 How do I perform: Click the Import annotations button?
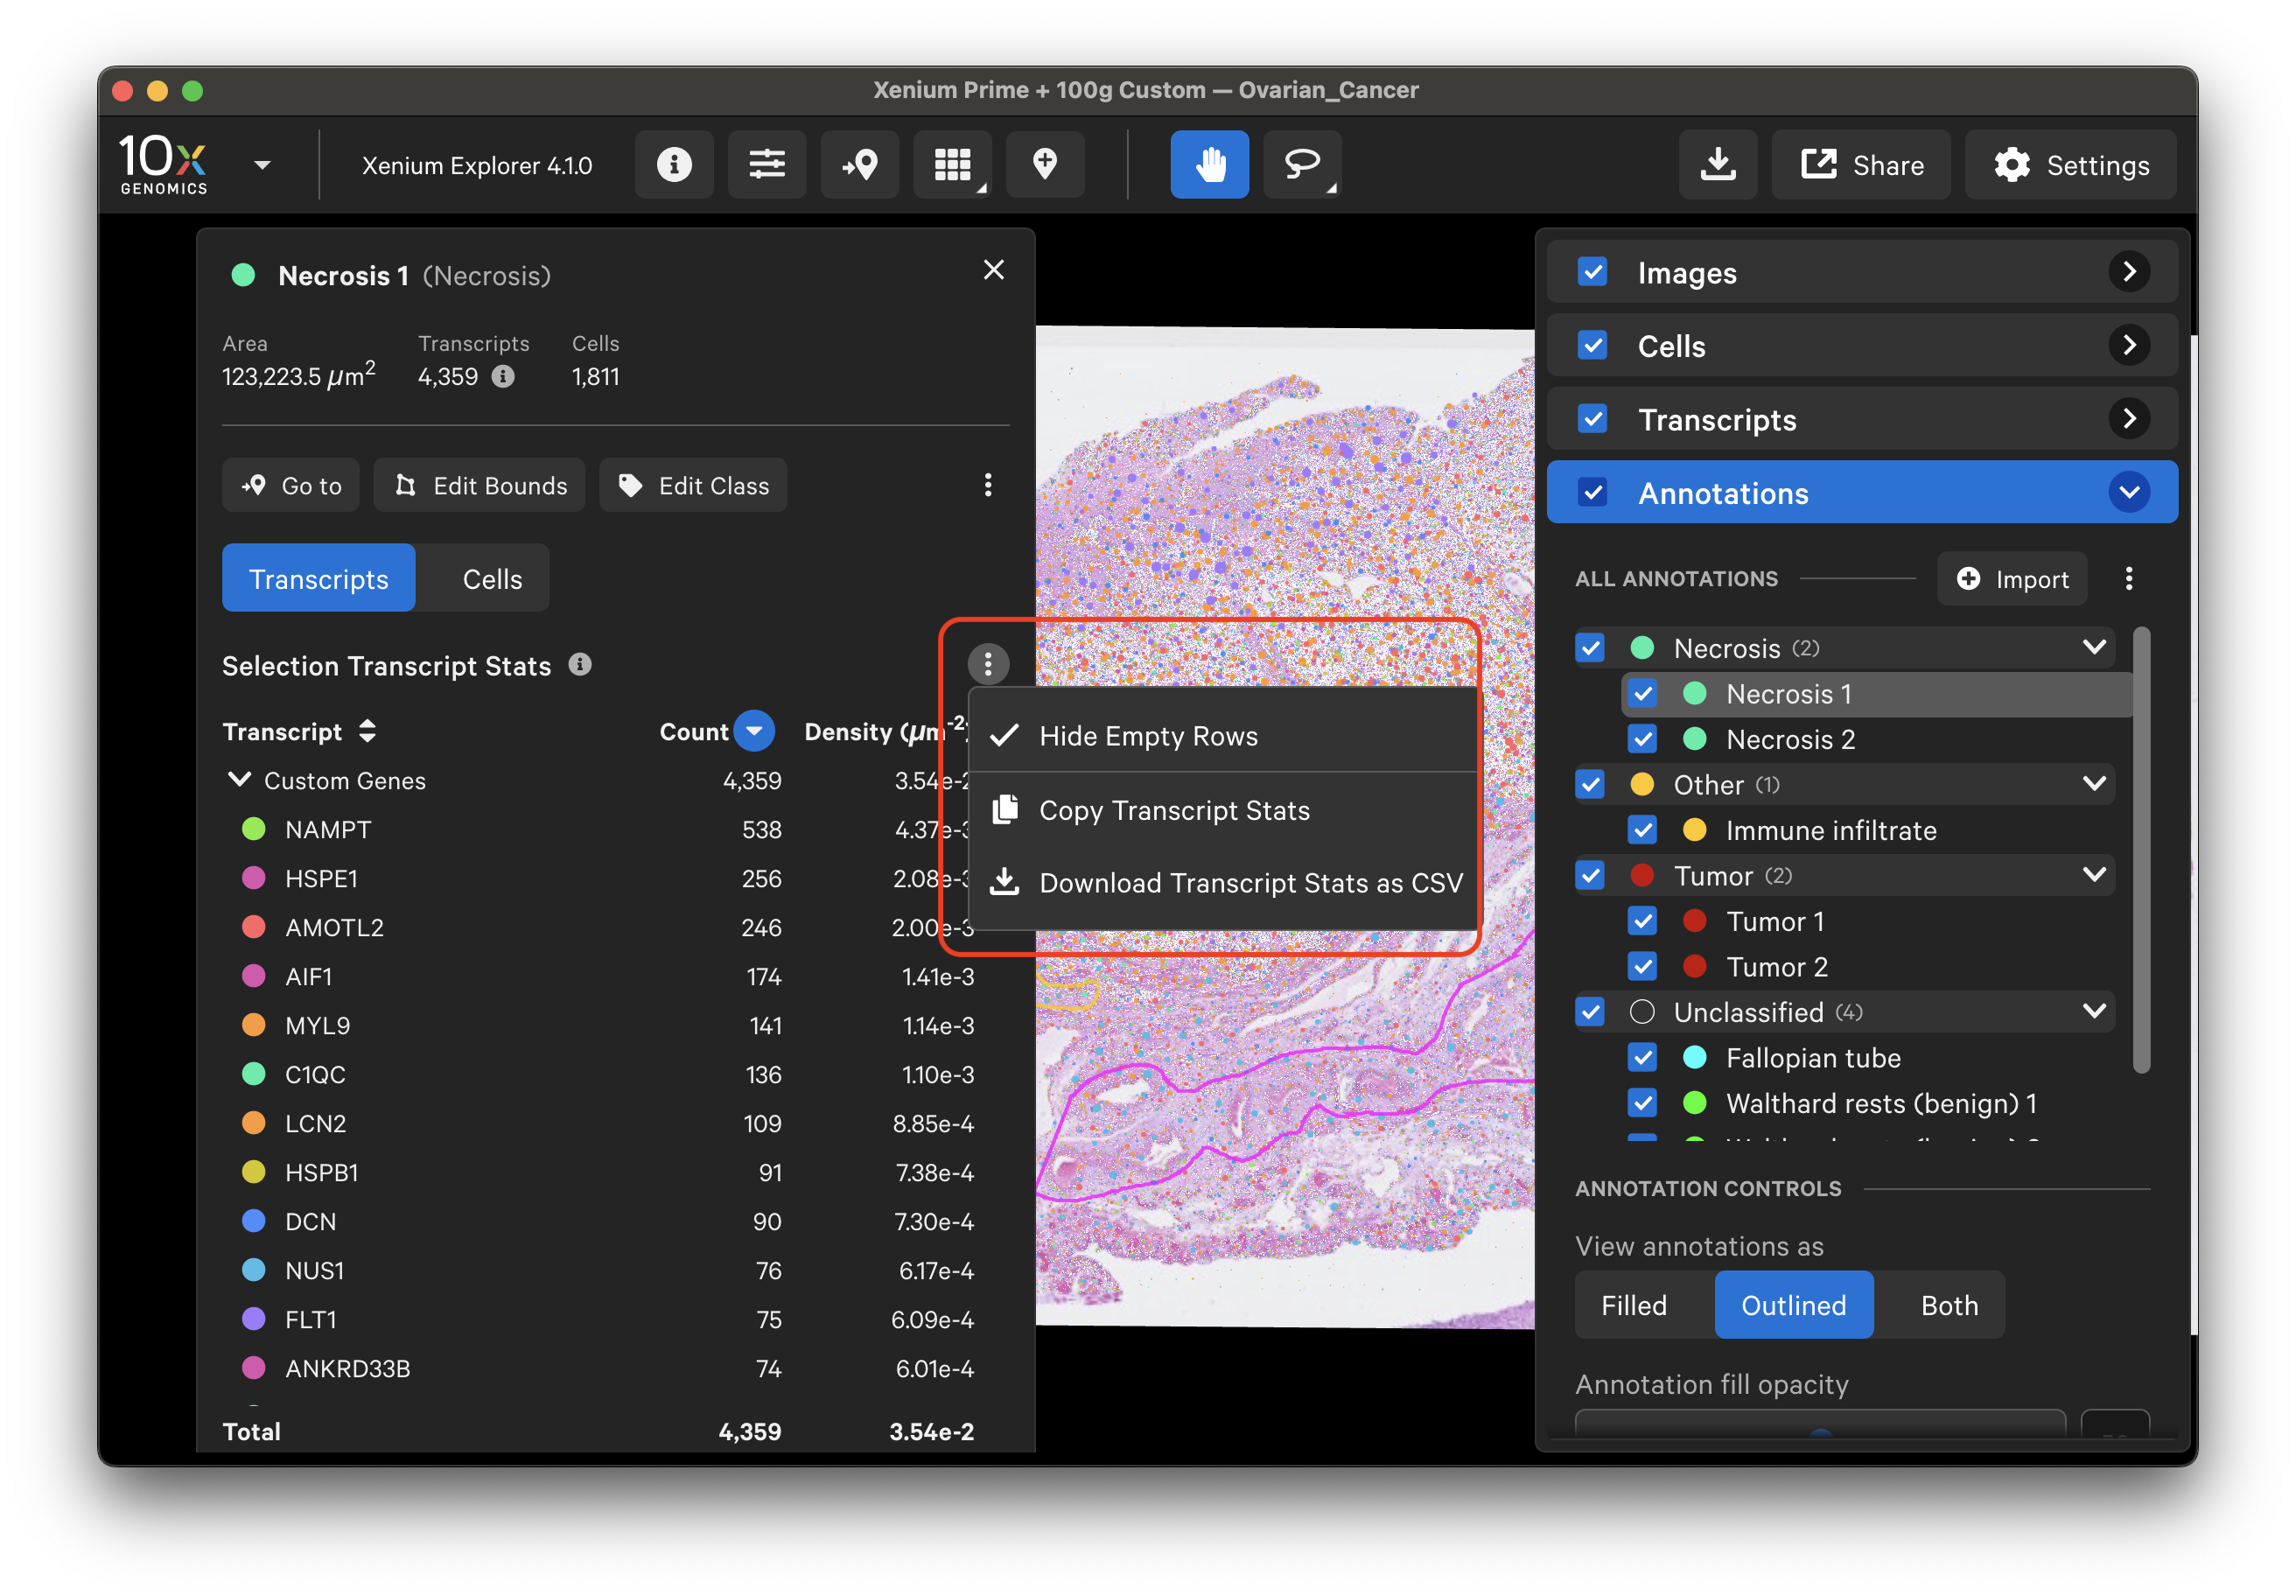point(2012,579)
